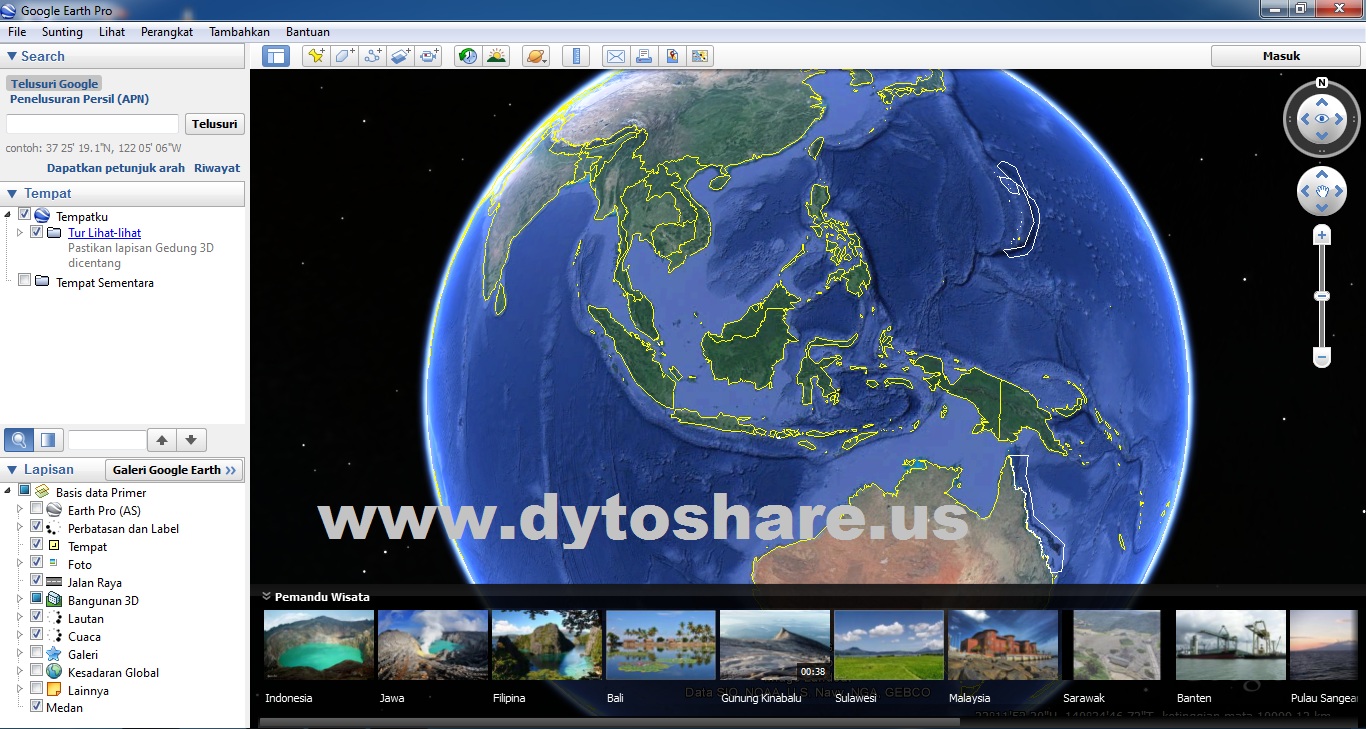
Task: Add a placemark with the pushpin tool
Action: (316, 56)
